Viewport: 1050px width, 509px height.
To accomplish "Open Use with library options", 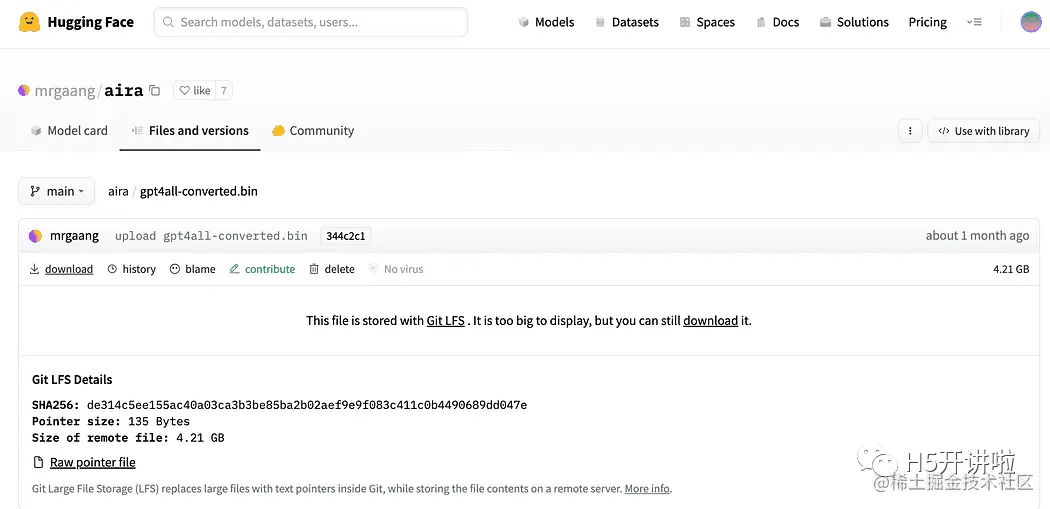I will [x=983, y=131].
